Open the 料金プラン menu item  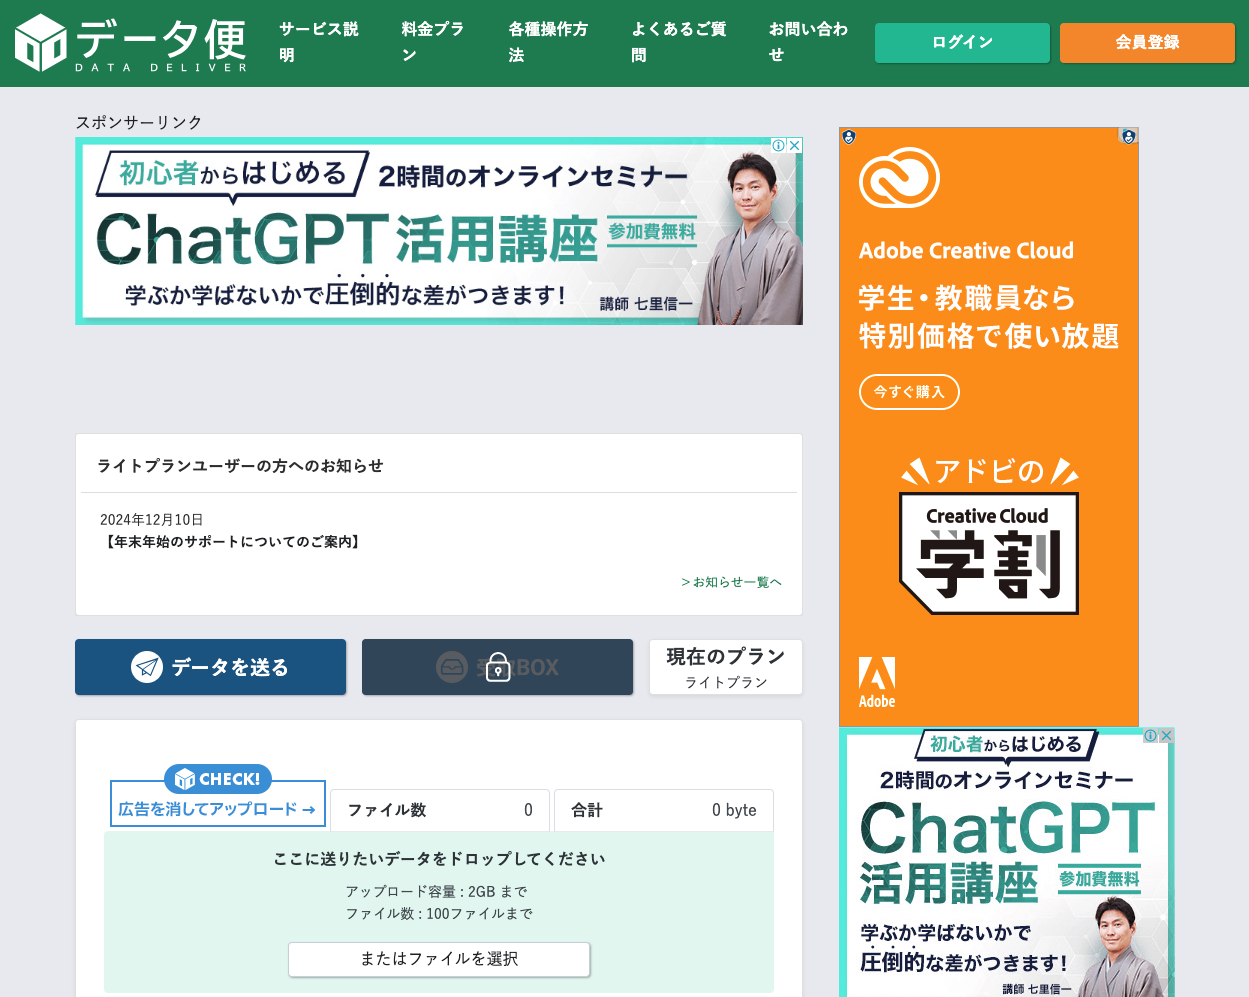point(431,42)
